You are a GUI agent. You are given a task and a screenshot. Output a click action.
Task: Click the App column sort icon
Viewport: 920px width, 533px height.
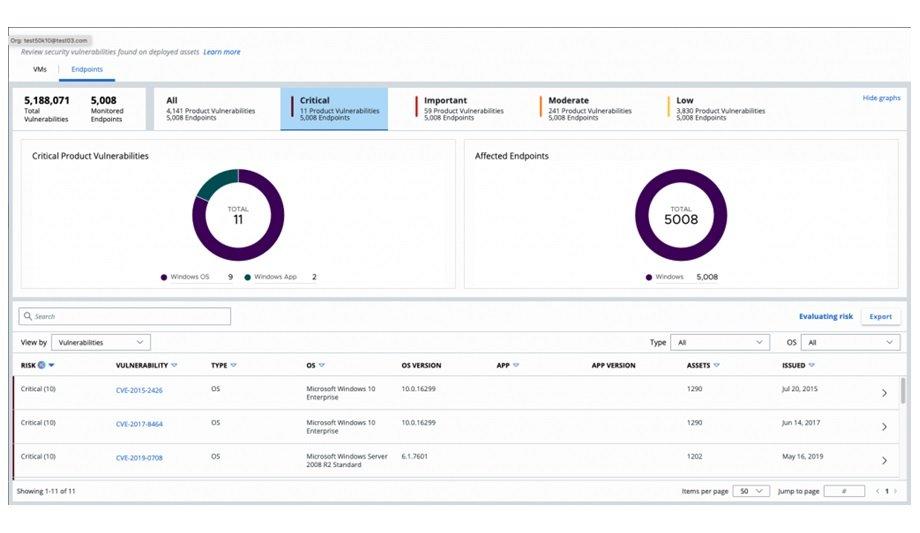[515, 366]
